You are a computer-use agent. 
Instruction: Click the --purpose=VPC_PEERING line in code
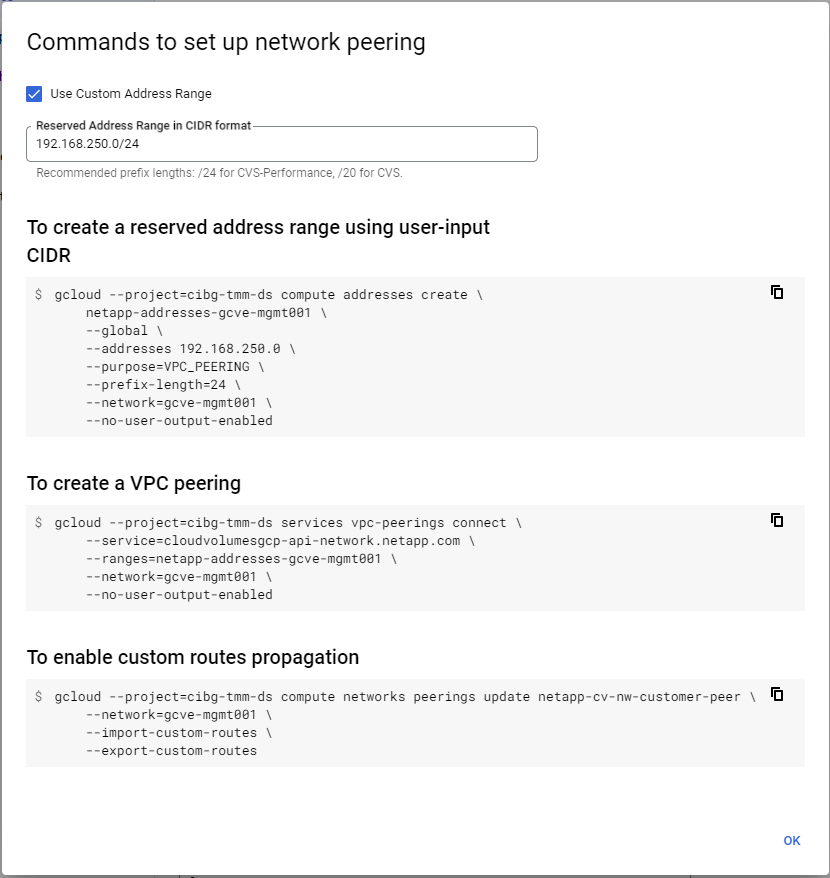point(175,367)
